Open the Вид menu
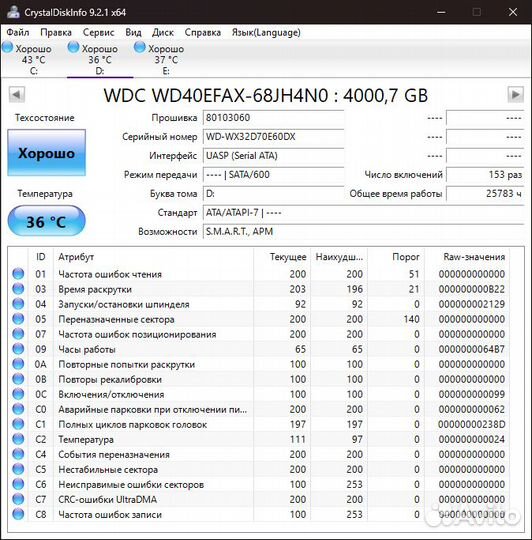This screenshot has width=532, height=540. (x=133, y=32)
